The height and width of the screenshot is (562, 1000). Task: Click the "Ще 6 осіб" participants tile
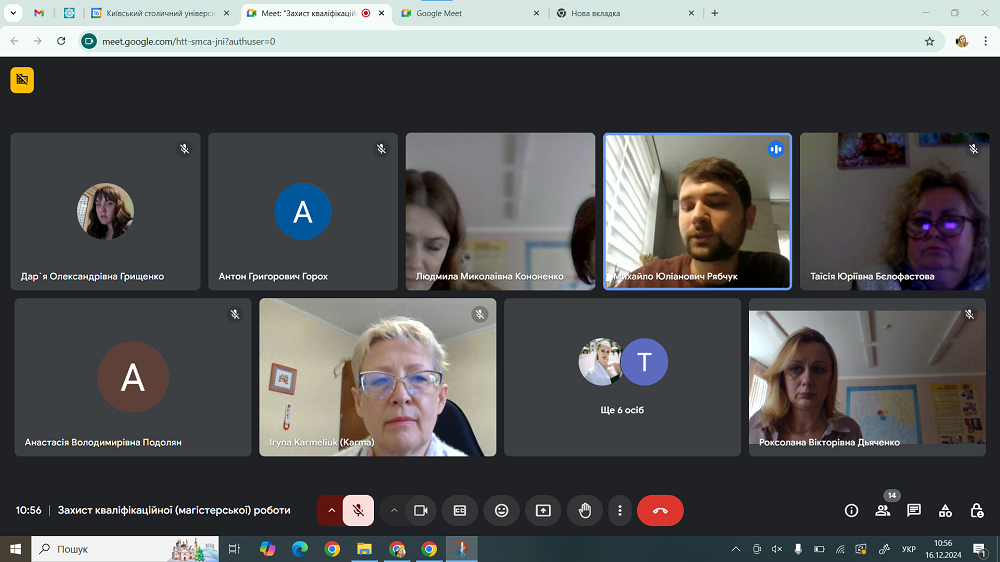622,377
